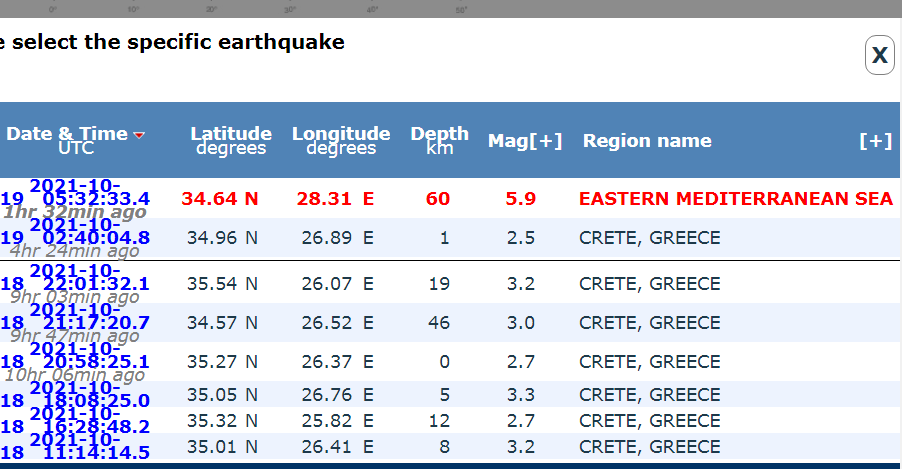Open the 2021-10-19 05:32:33.4 earthquake link
This screenshot has height=469, width=902.
click(89, 198)
